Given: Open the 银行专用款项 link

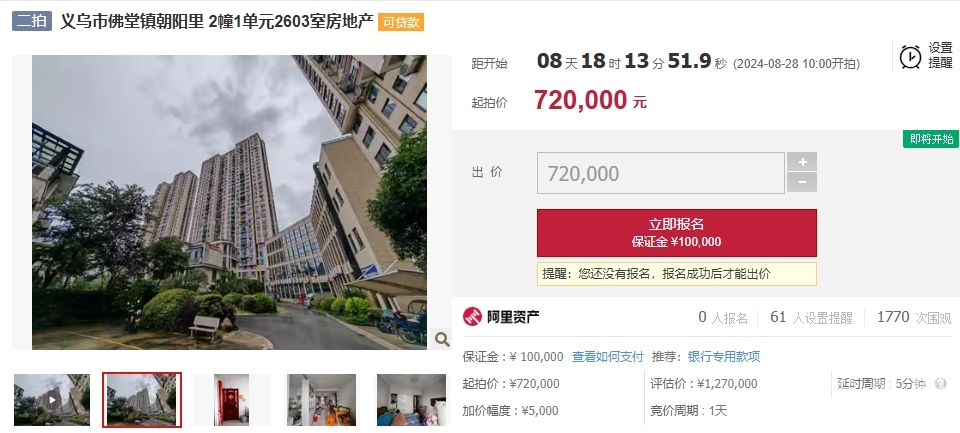Looking at the screenshot, I should pos(724,356).
